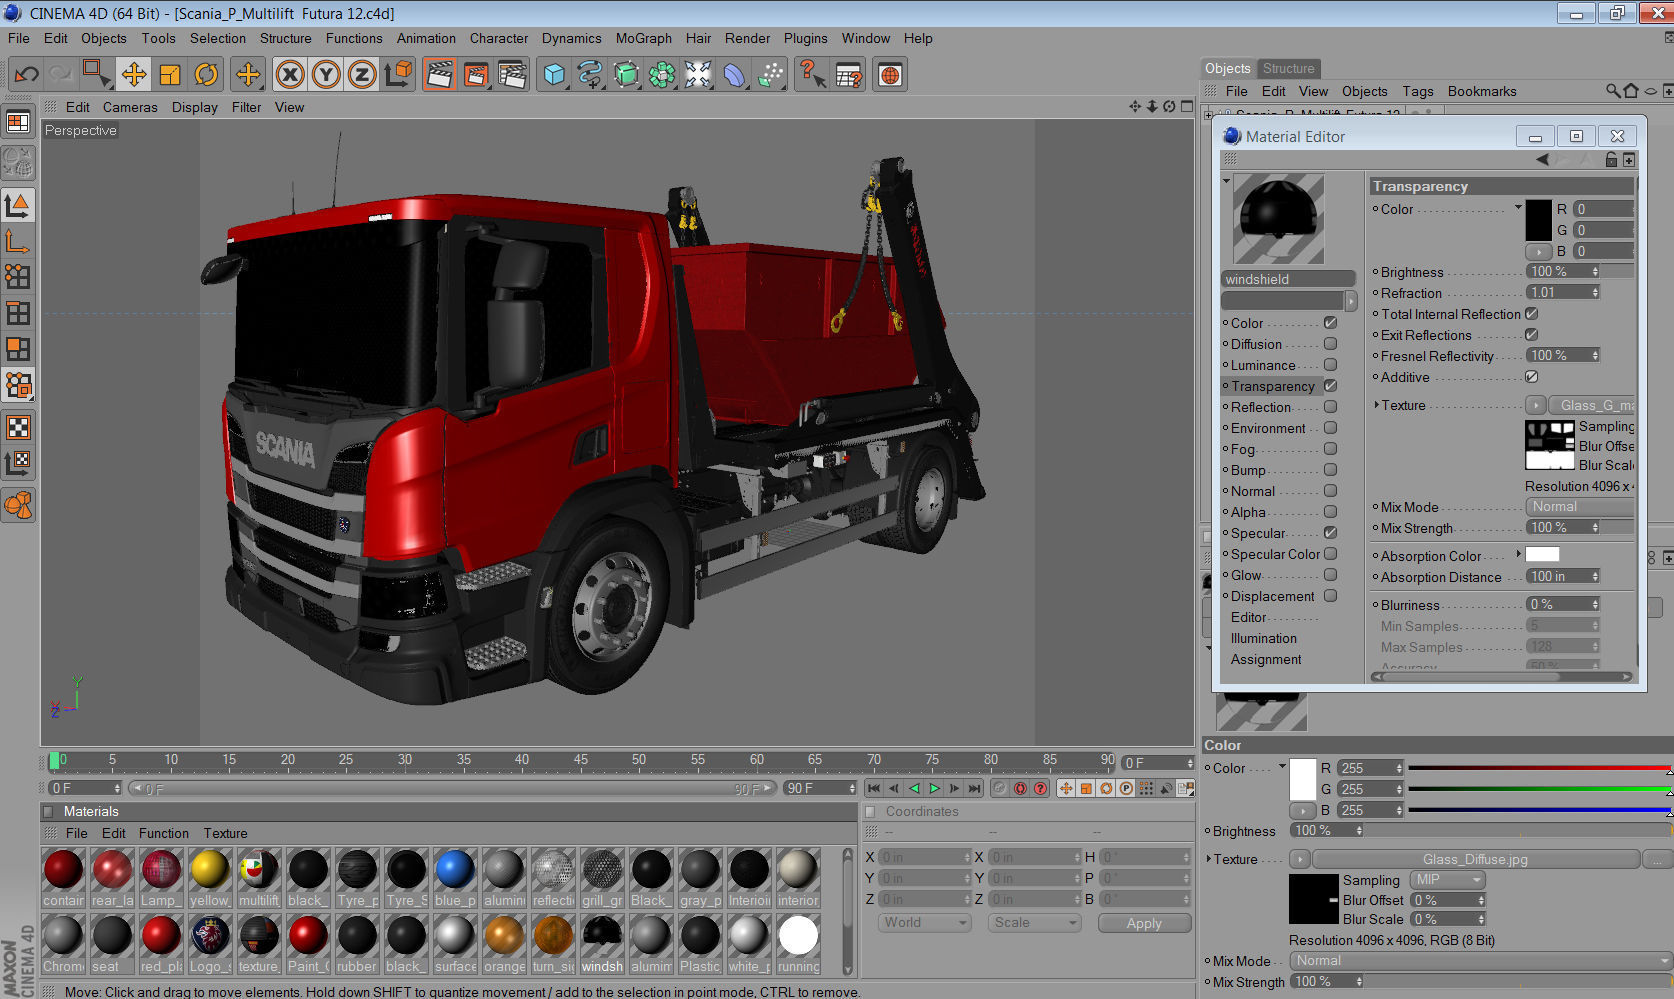The height and width of the screenshot is (999, 1674).
Task: Select Texture tool checkerboard icon
Action: pos(18,428)
